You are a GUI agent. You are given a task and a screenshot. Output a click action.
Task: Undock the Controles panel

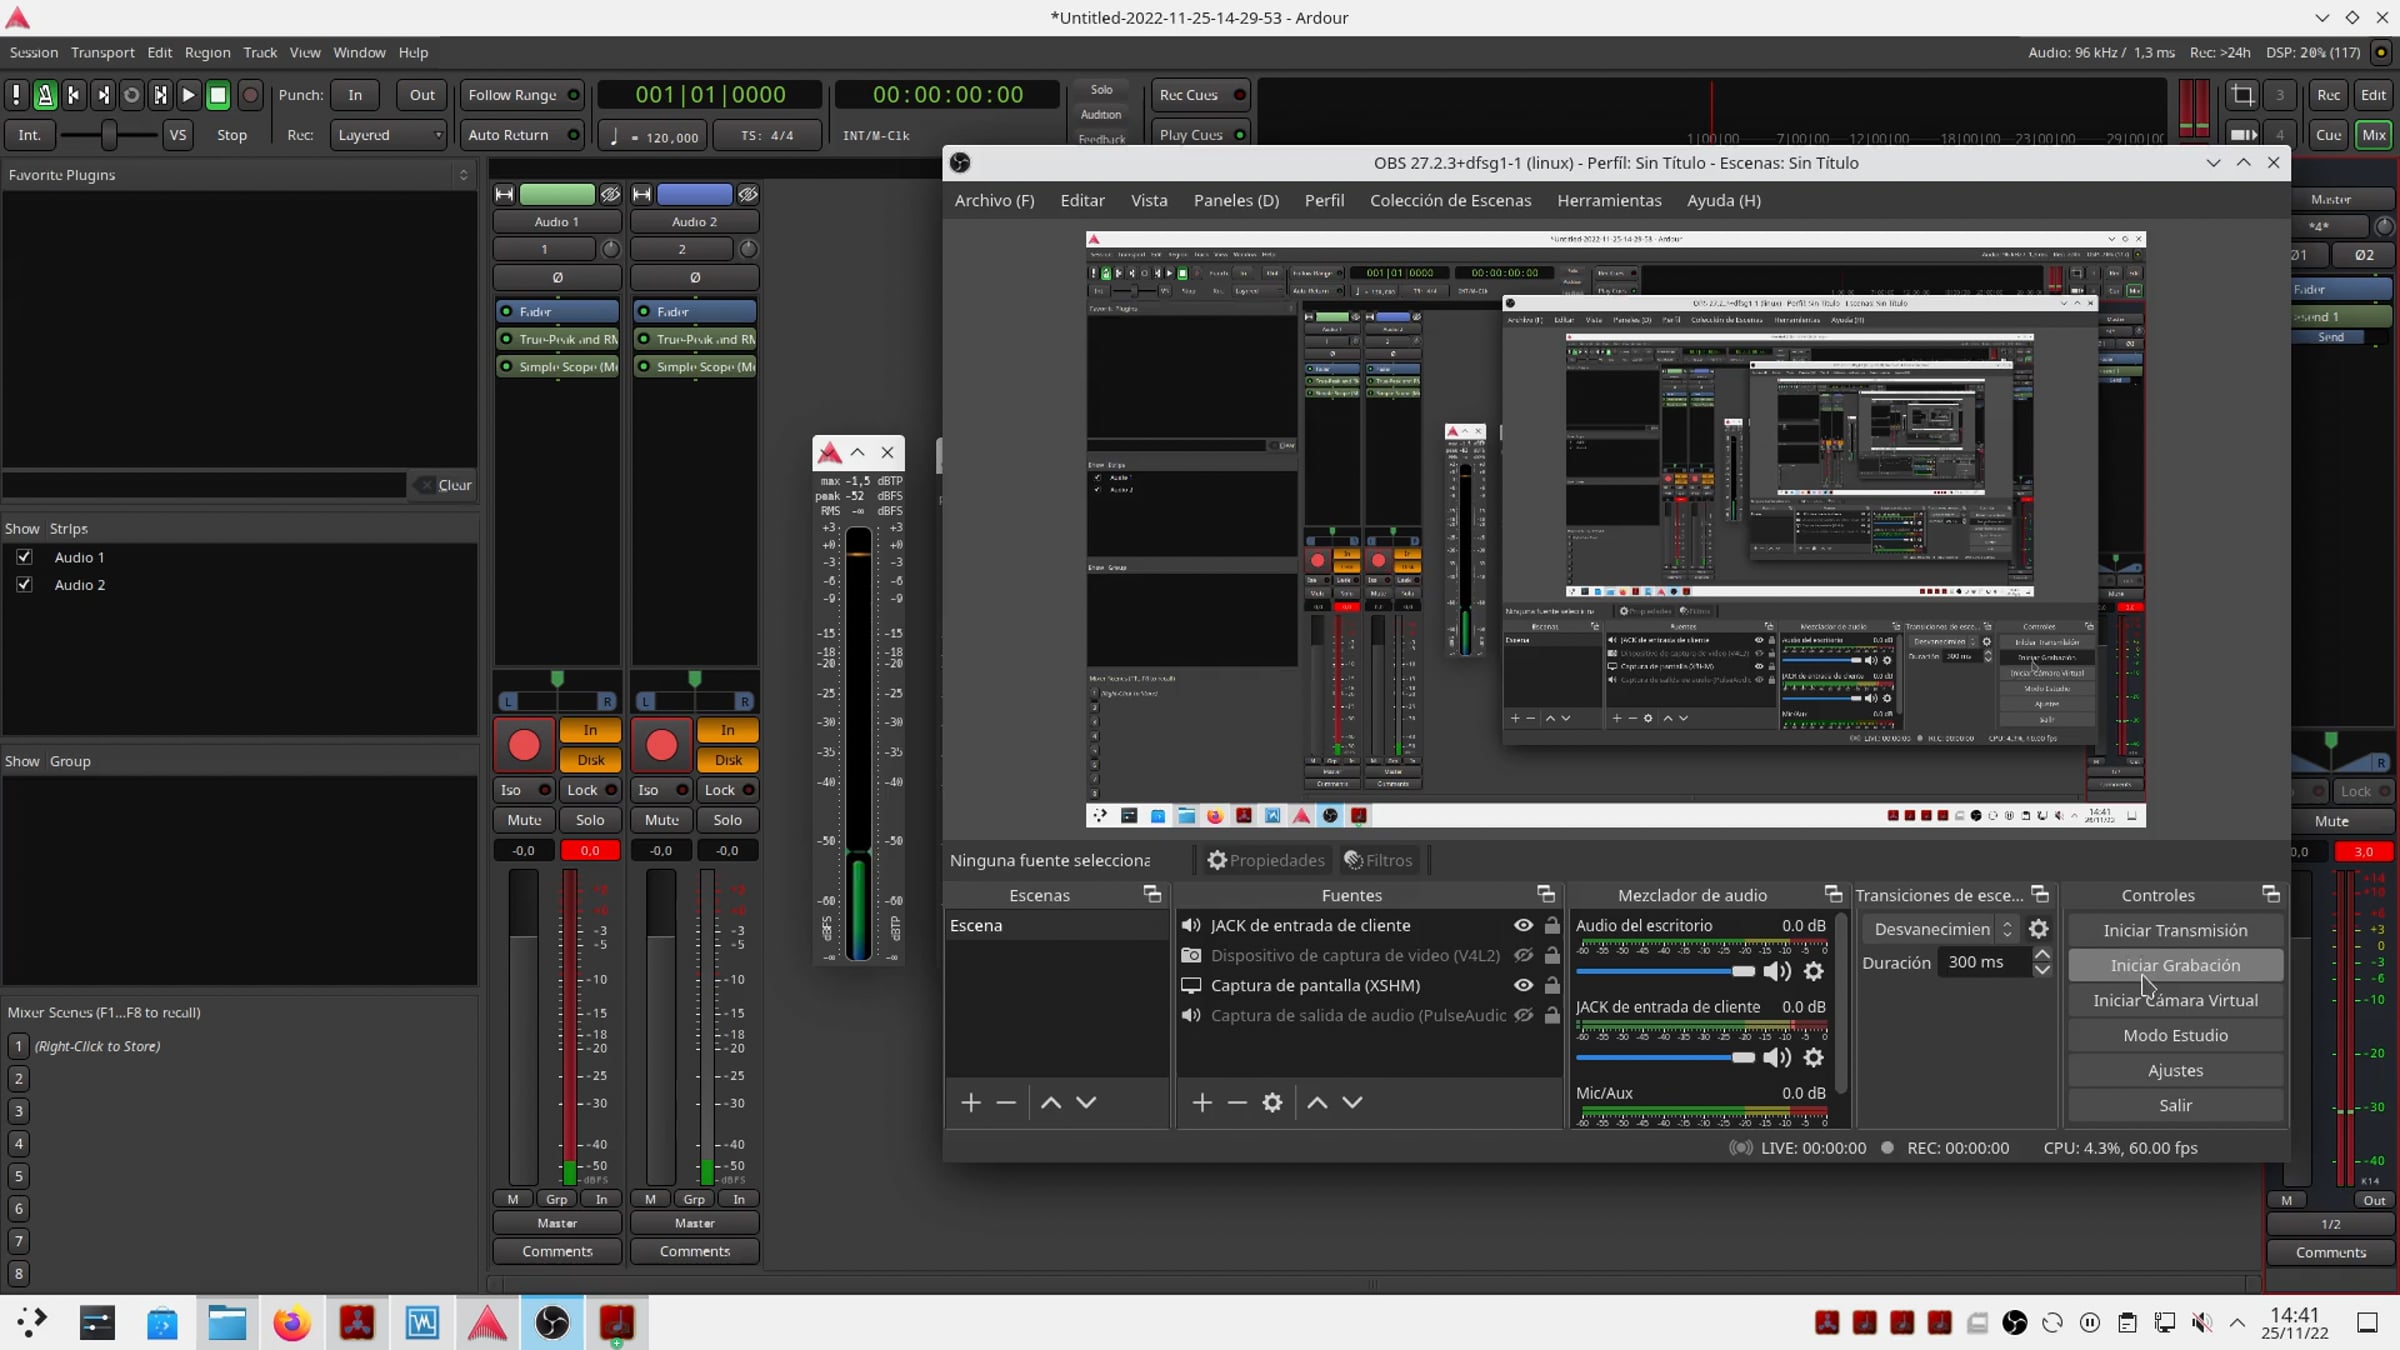click(x=2271, y=894)
